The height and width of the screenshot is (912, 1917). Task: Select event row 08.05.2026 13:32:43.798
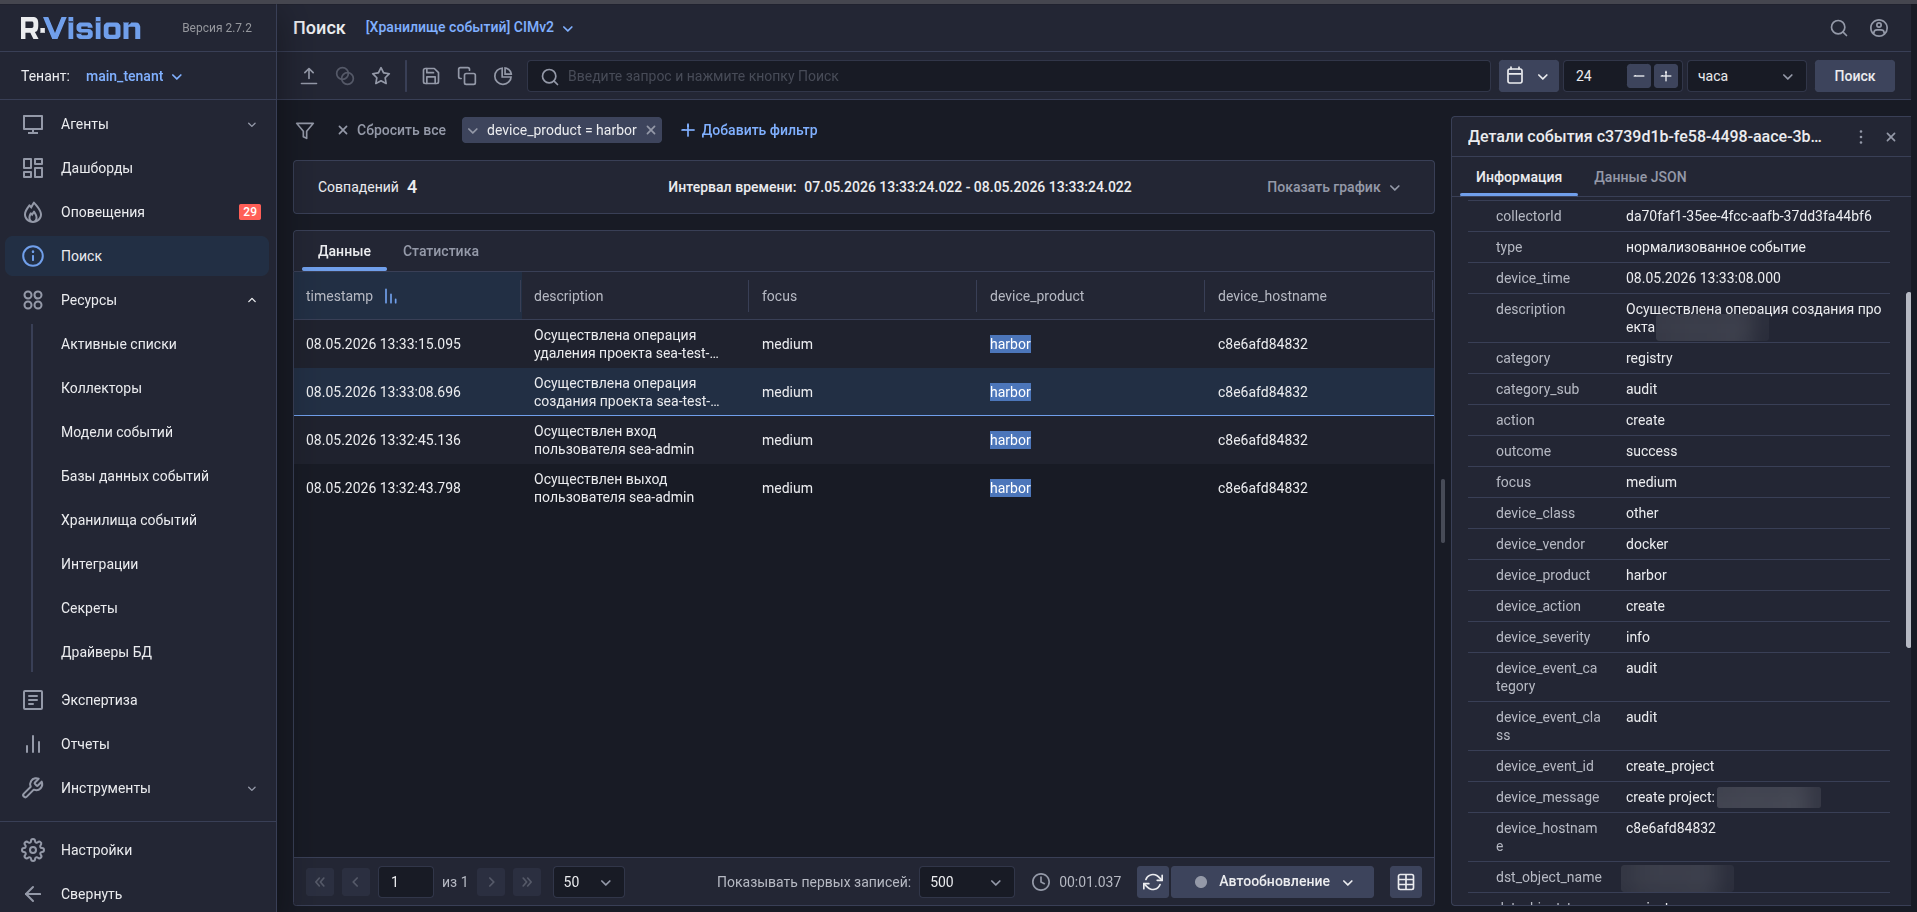point(863,488)
